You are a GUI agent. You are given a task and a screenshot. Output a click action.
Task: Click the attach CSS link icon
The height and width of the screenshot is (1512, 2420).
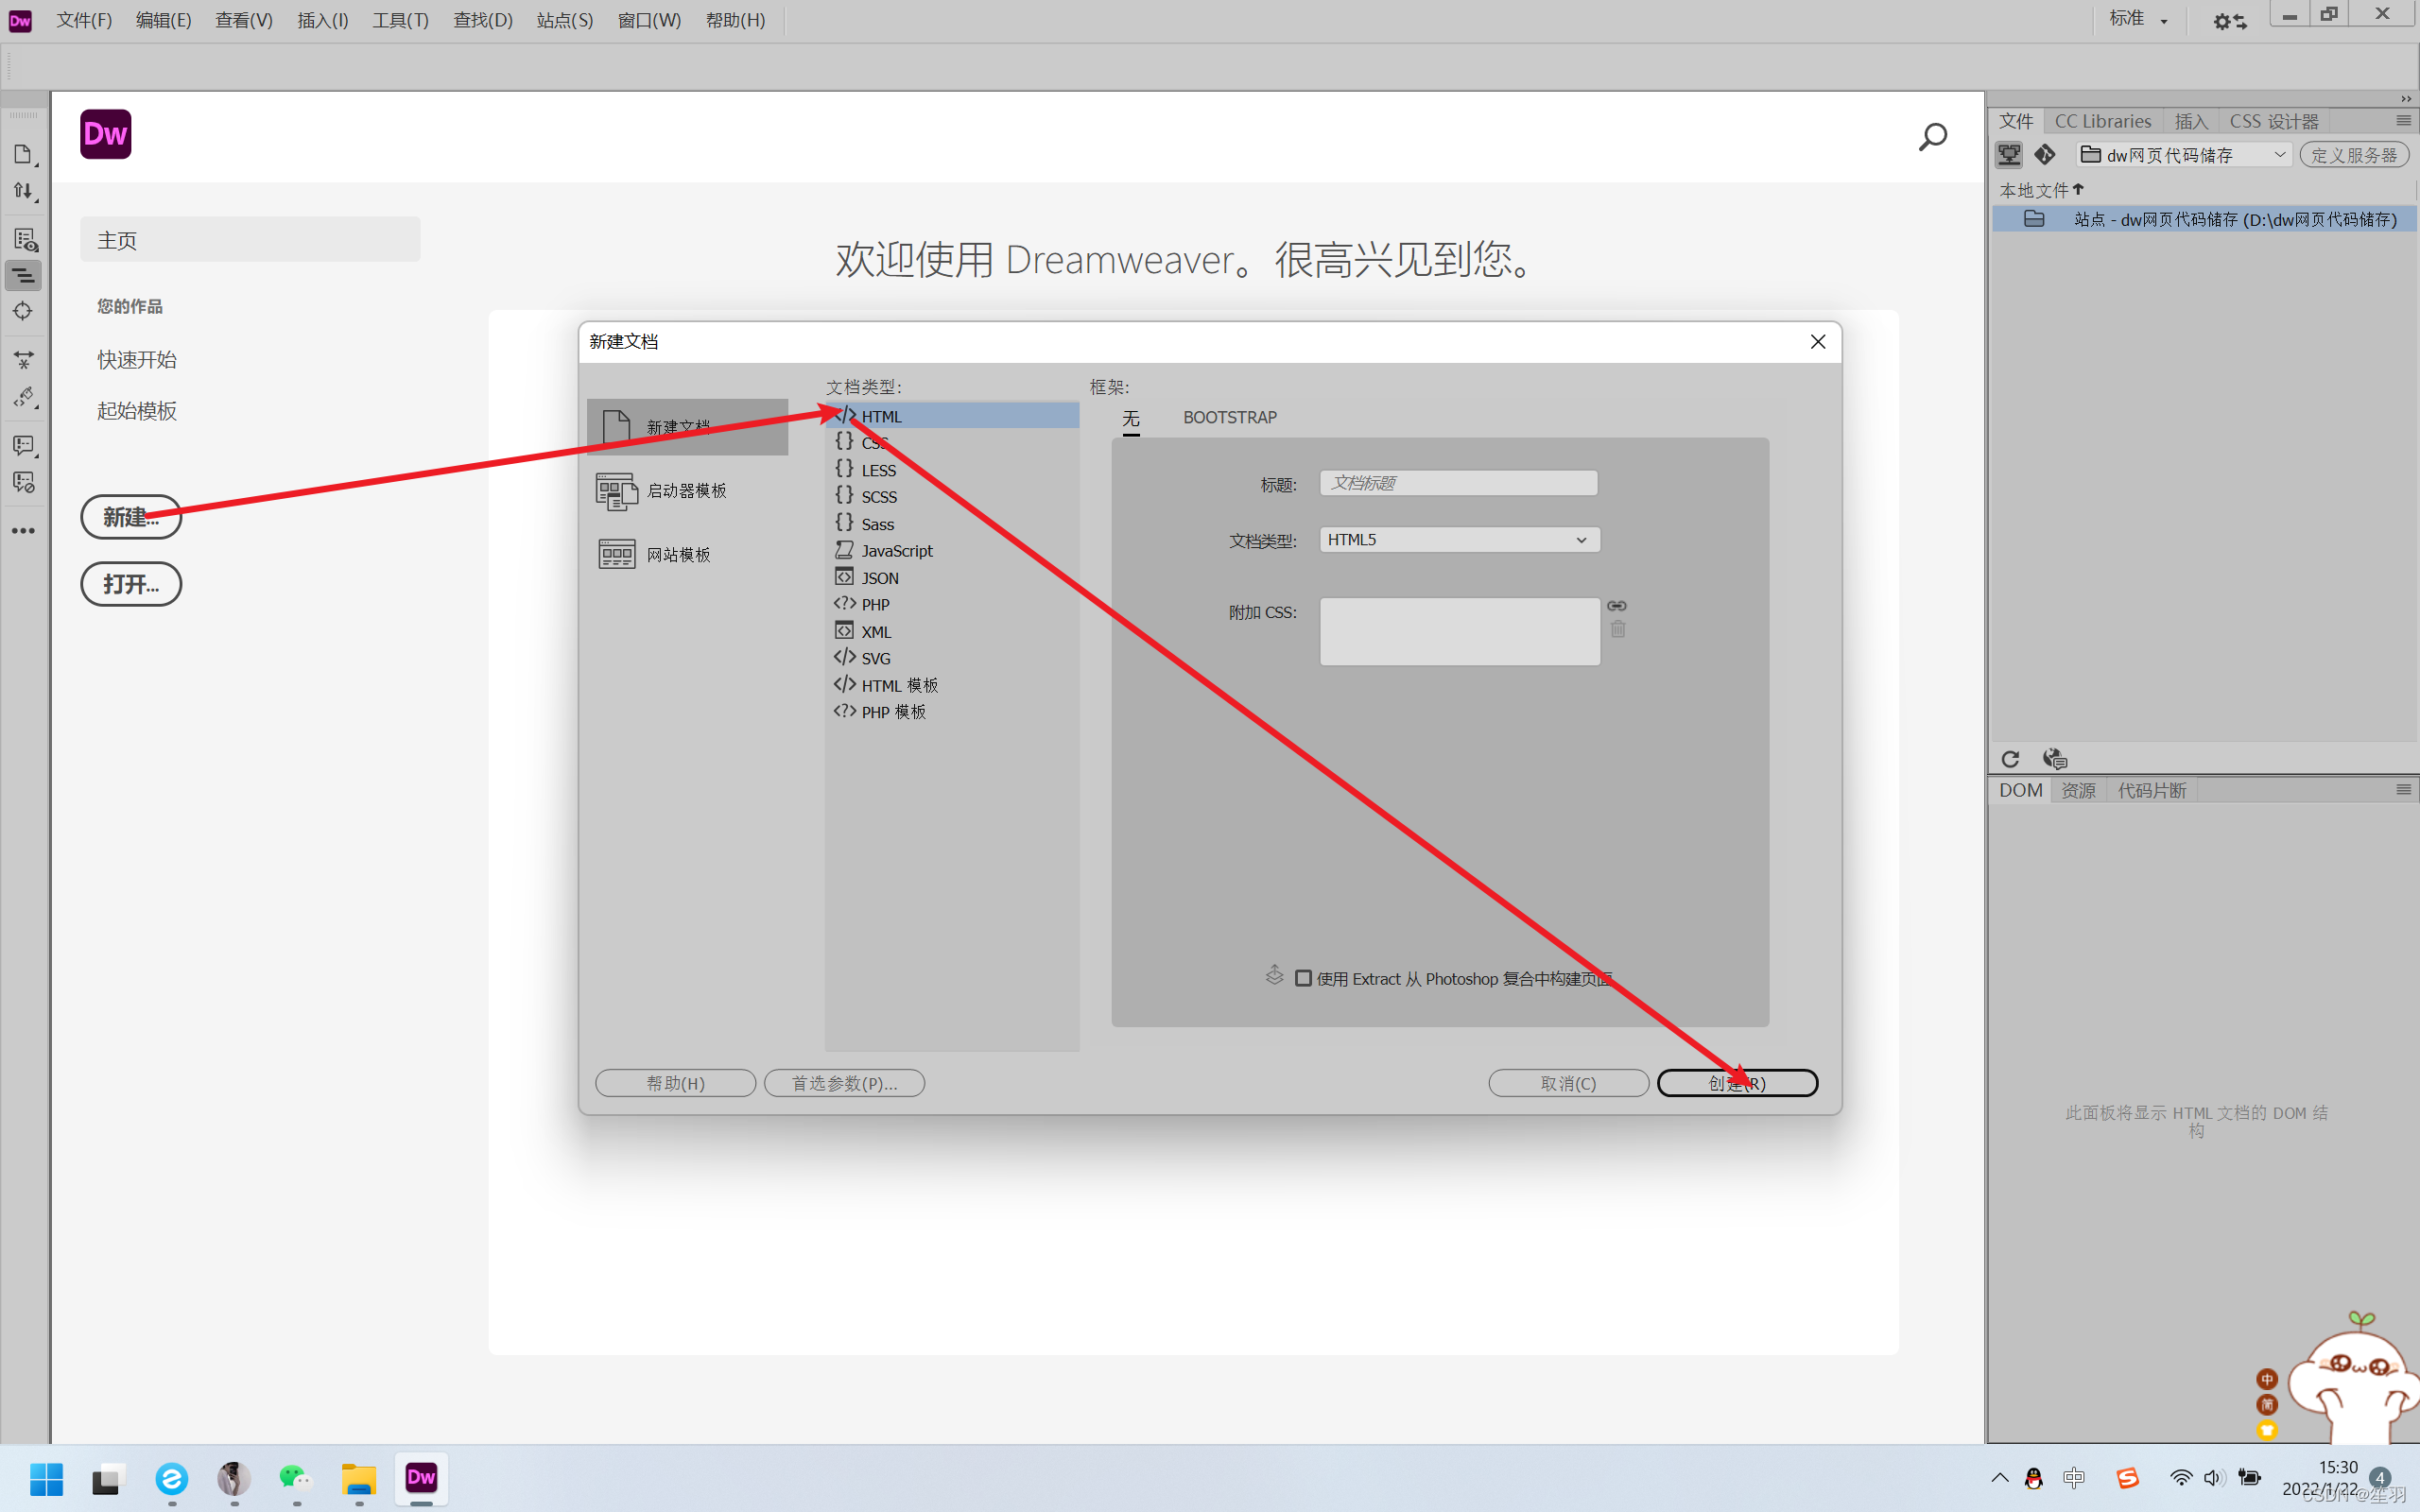(1616, 605)
